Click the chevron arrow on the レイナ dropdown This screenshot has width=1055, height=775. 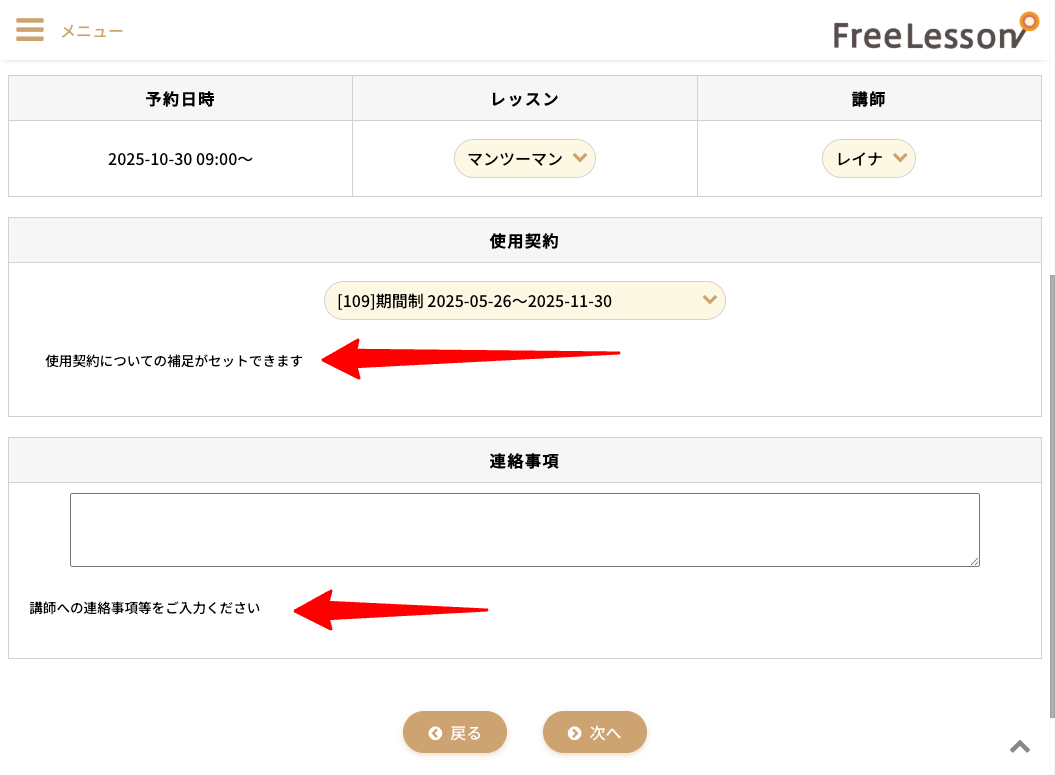coord(900,157)
